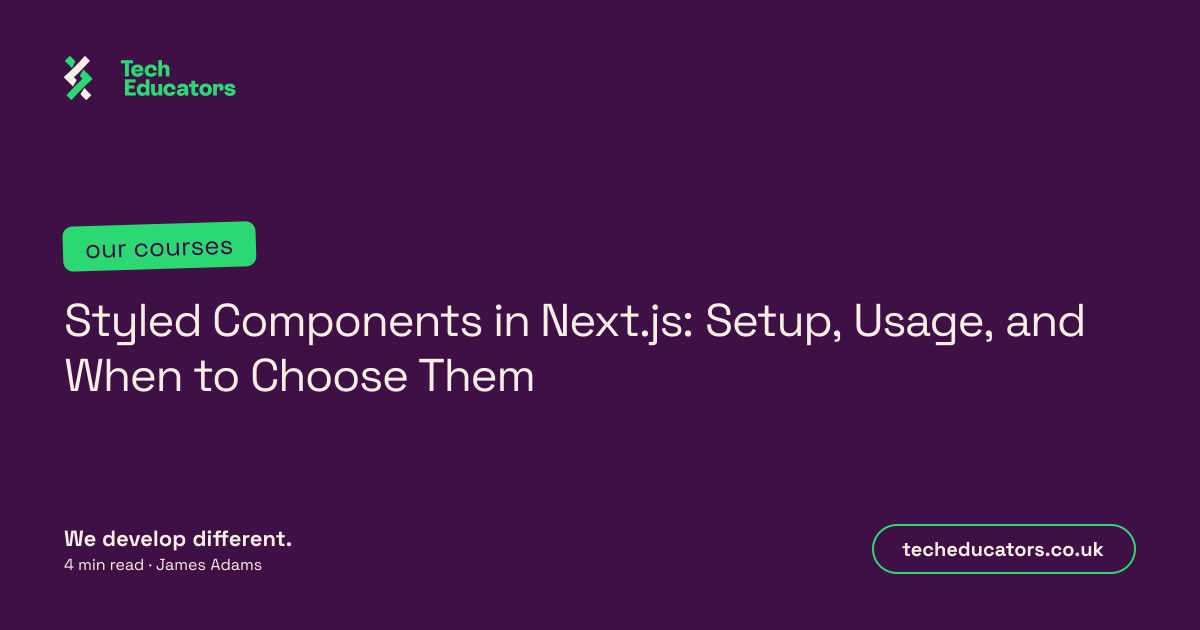Screen dimensions: 1200x630
Task: Open author James Adams
Action: click(209, 565)
